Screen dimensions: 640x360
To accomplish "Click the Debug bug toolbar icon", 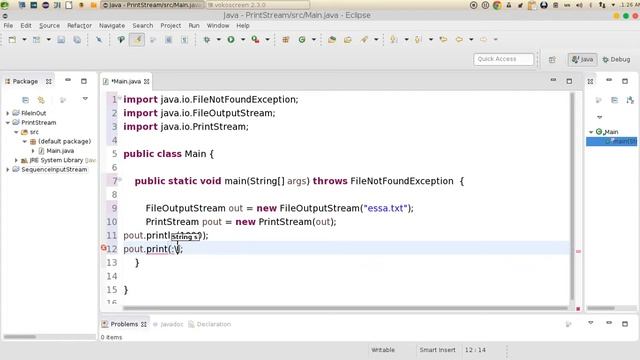I will point(207,40).
